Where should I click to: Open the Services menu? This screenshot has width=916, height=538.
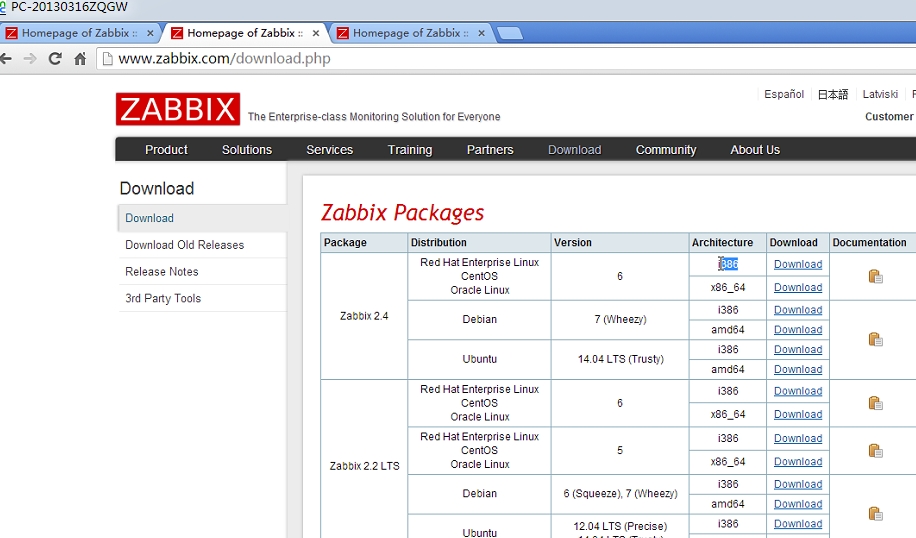tap(329, 150)
